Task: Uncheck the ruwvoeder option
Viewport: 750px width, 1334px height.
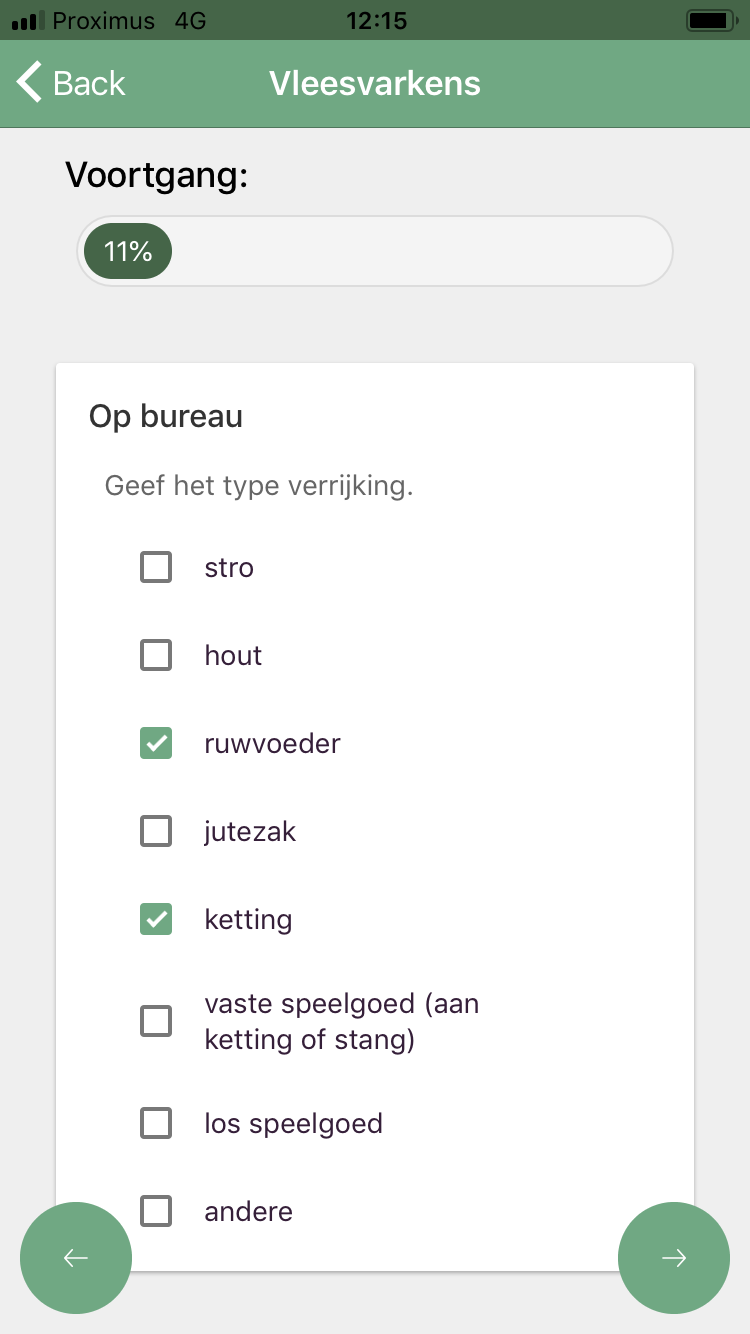Action: click(x=156, y=743)
